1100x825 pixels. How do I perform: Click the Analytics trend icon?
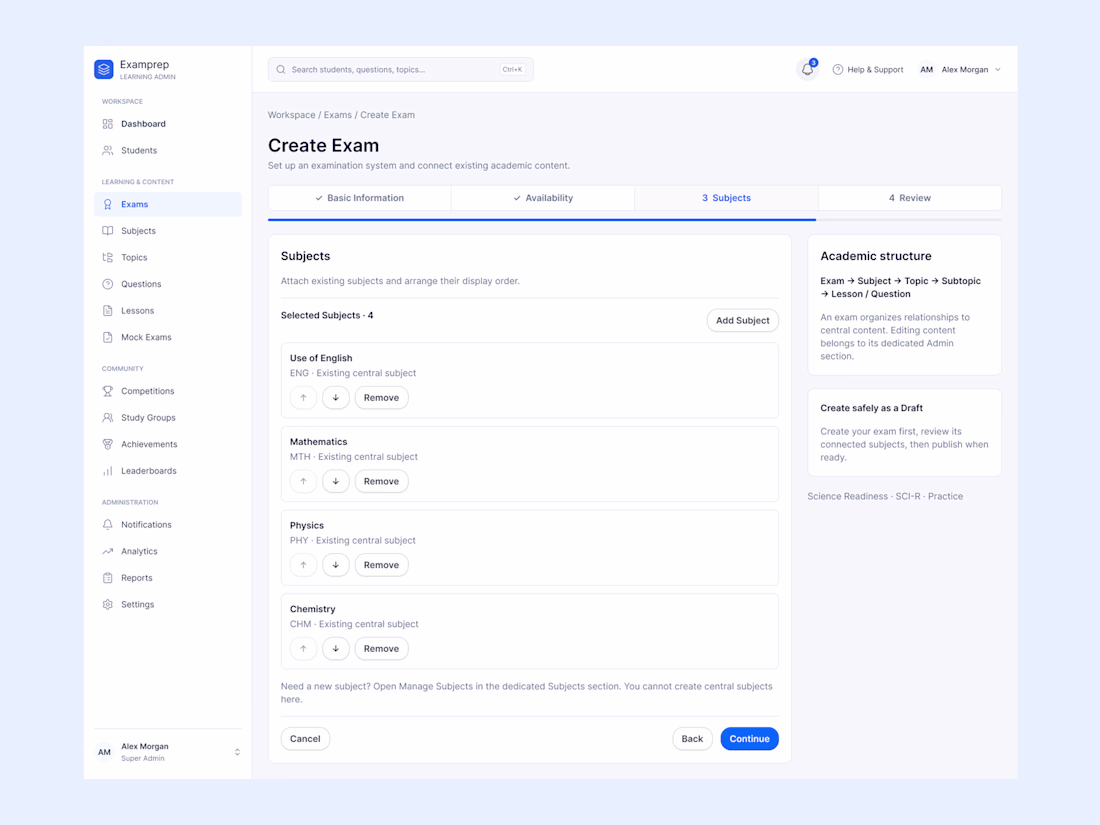tap(107, 551)
